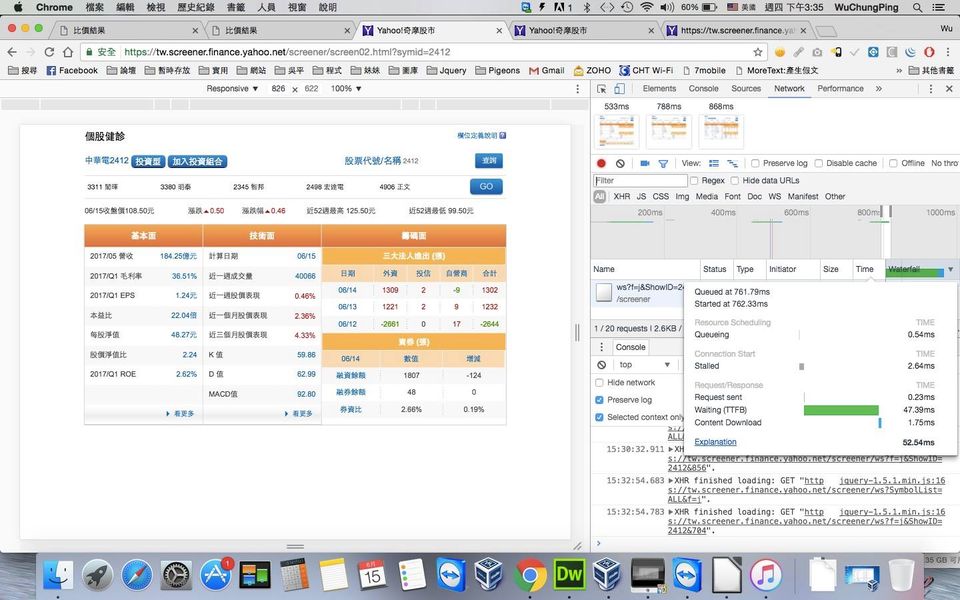Select the XHR request type filter
This screenshot has width=960, height=600.
[621, 197]
